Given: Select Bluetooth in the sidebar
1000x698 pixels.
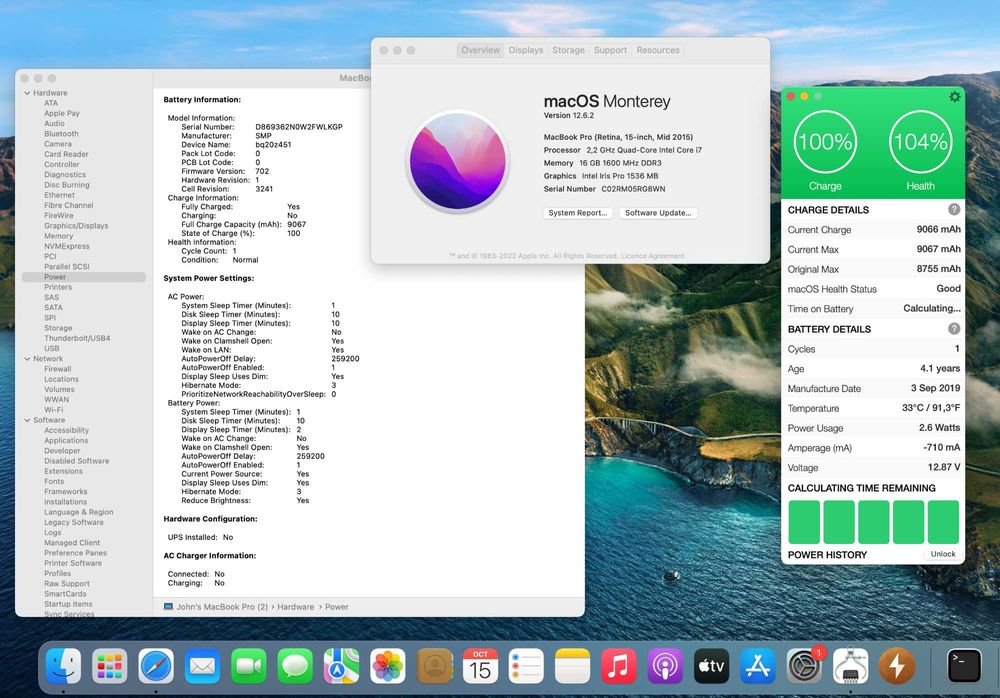Looking at the screenshot, I should (x=61, y=134).
